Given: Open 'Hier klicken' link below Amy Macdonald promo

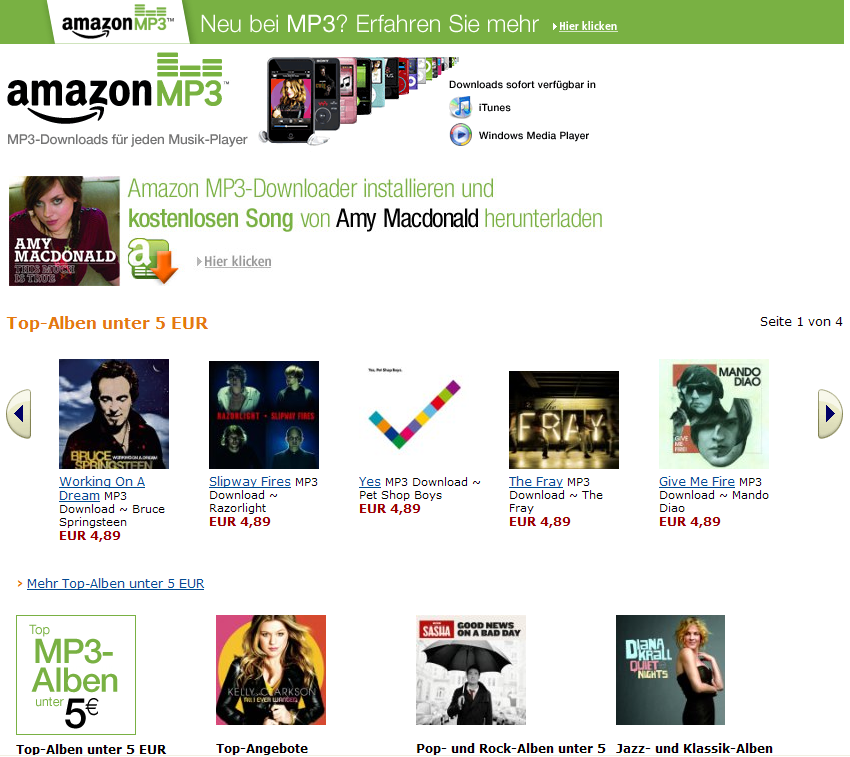Looking at the screenshot, I should pos(237,261).
